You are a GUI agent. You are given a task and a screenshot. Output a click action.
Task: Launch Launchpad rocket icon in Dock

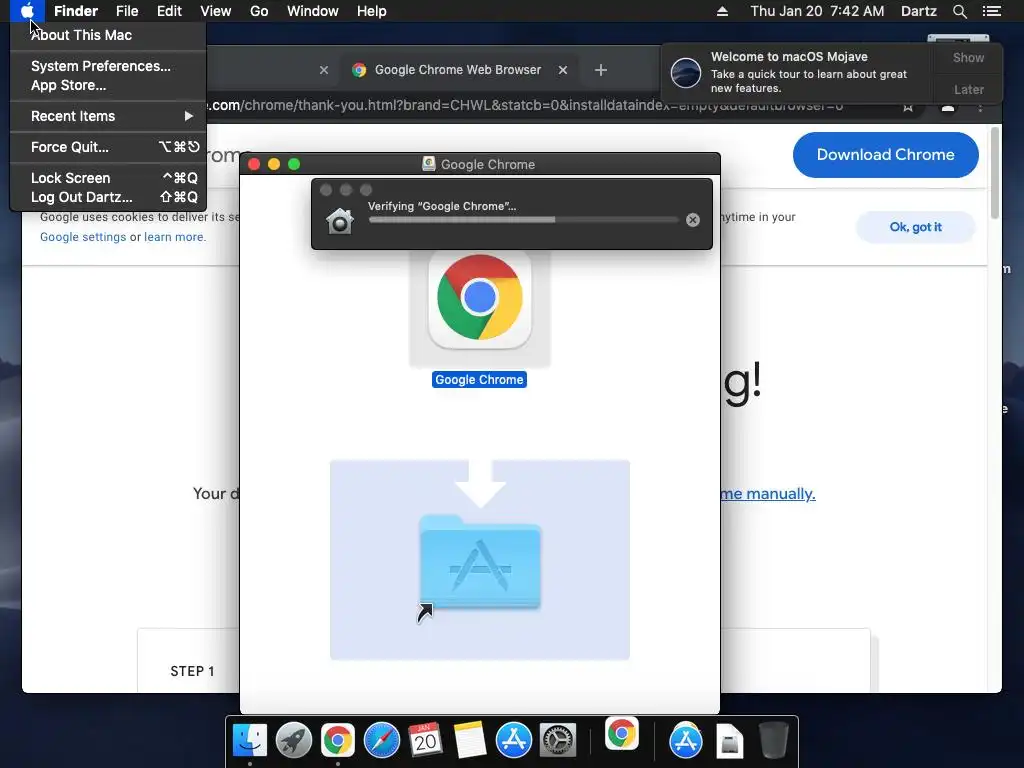[294, 740]
